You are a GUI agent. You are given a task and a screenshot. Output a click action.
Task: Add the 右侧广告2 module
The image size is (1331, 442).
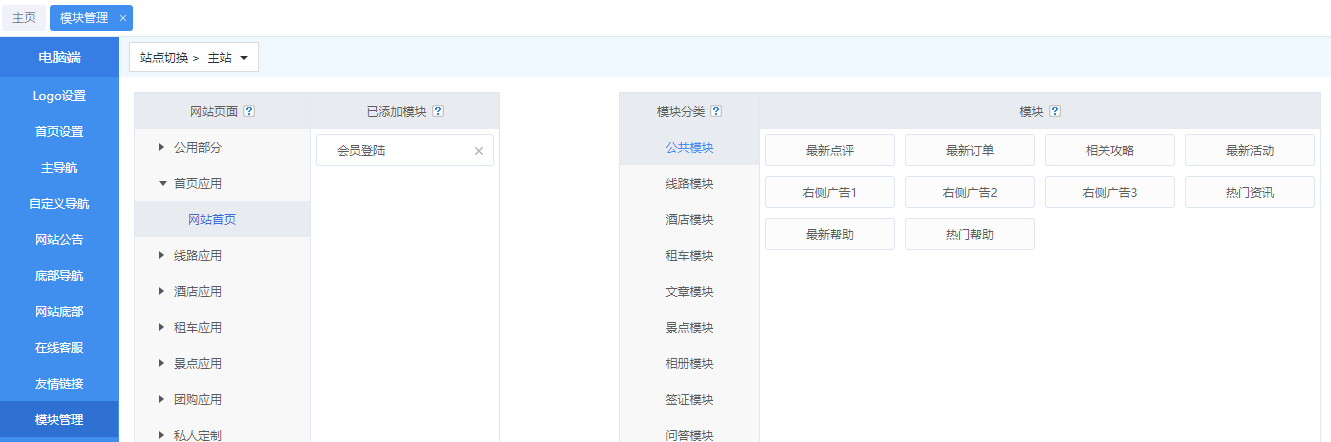(x=969, y=192)
